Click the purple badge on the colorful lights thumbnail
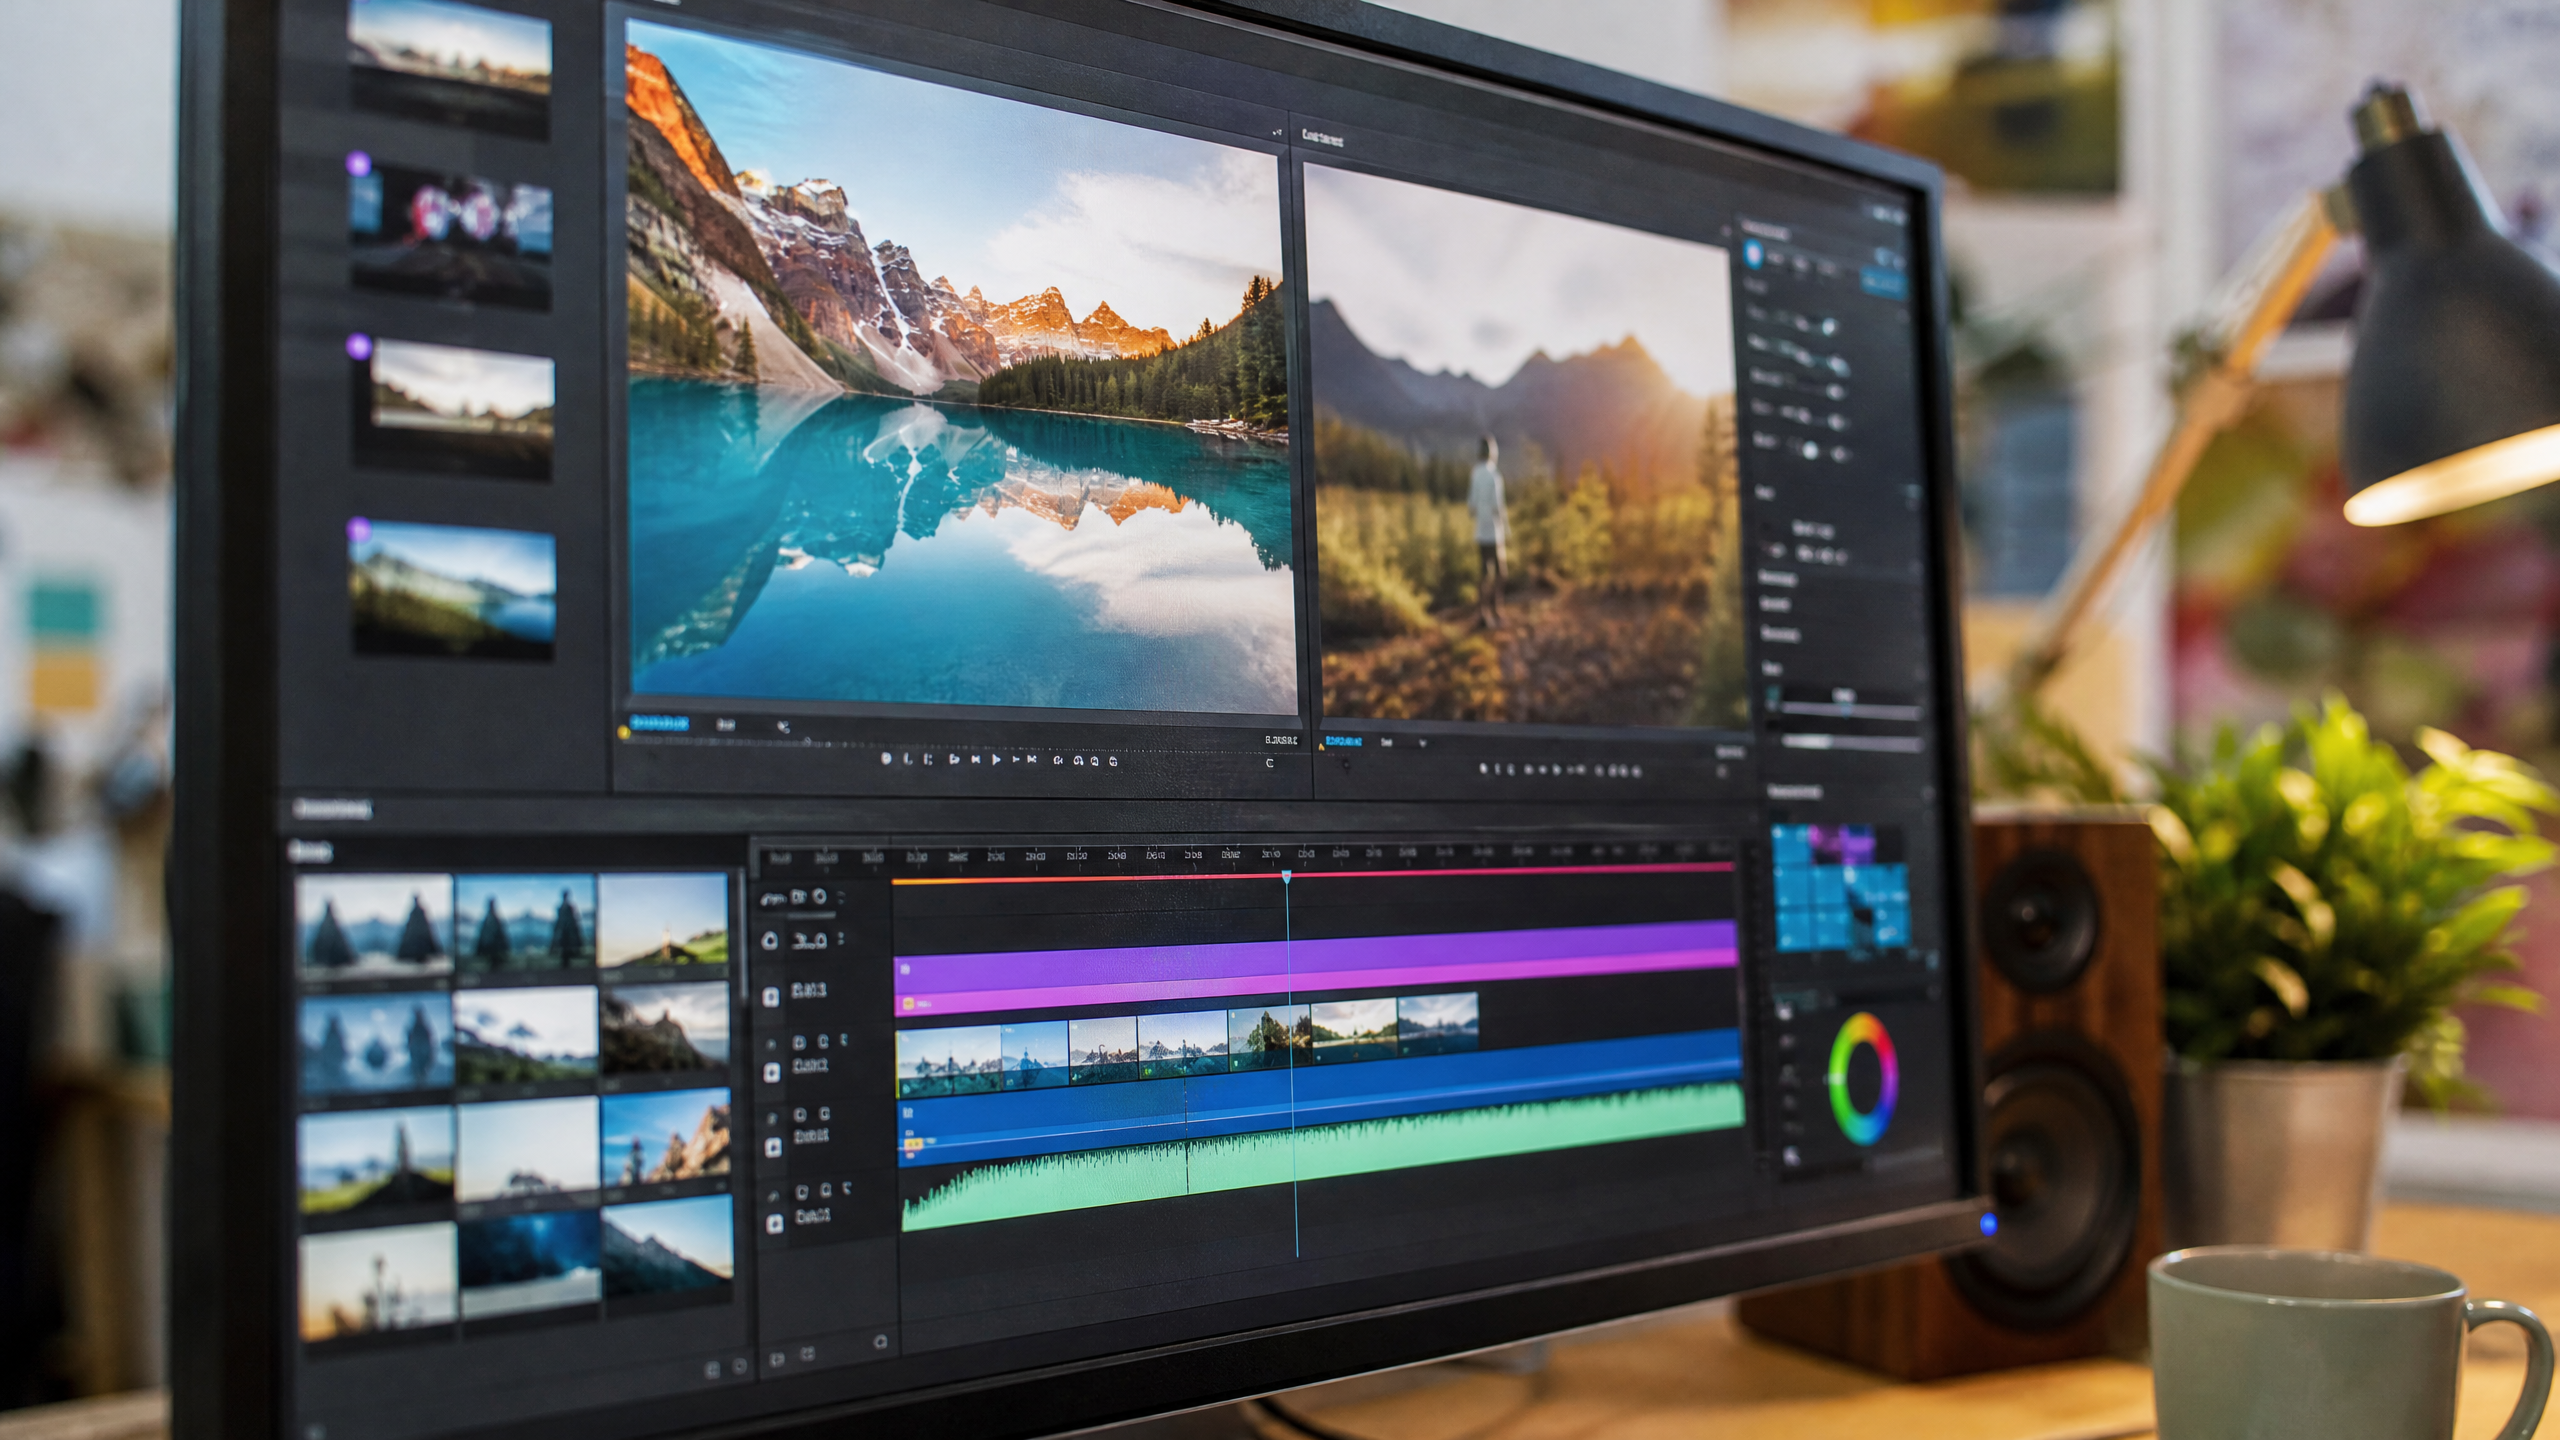This screenshot has width=2560, height=1440. 358,164
